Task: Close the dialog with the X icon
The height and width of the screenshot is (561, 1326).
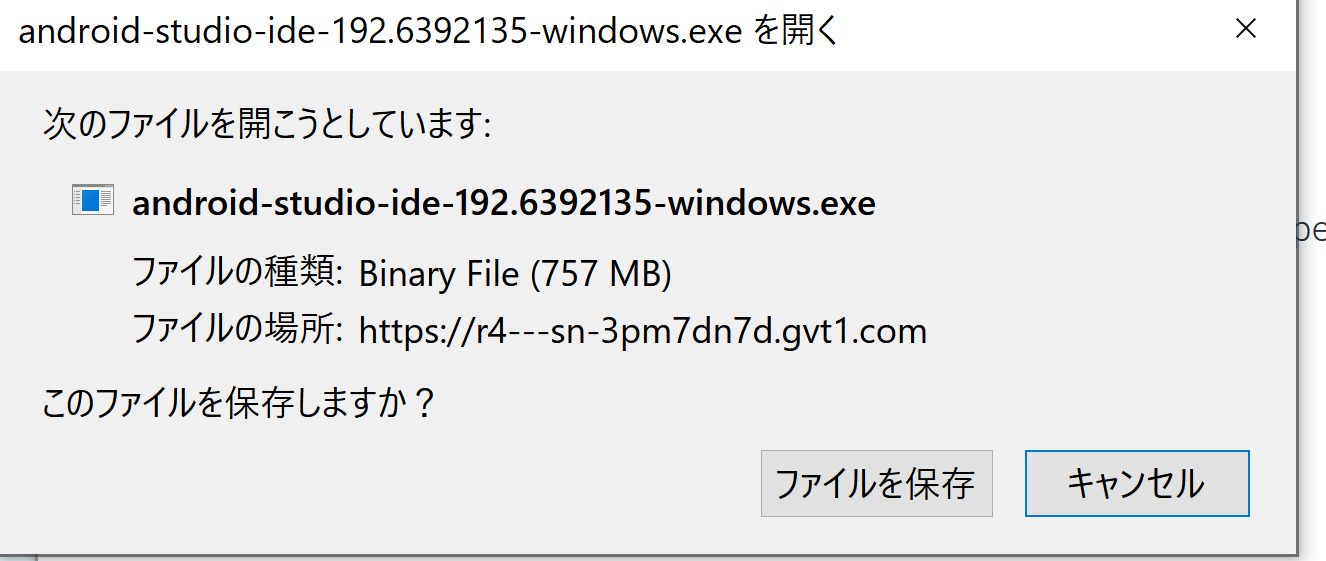Action: click(x=1245, y=29)
